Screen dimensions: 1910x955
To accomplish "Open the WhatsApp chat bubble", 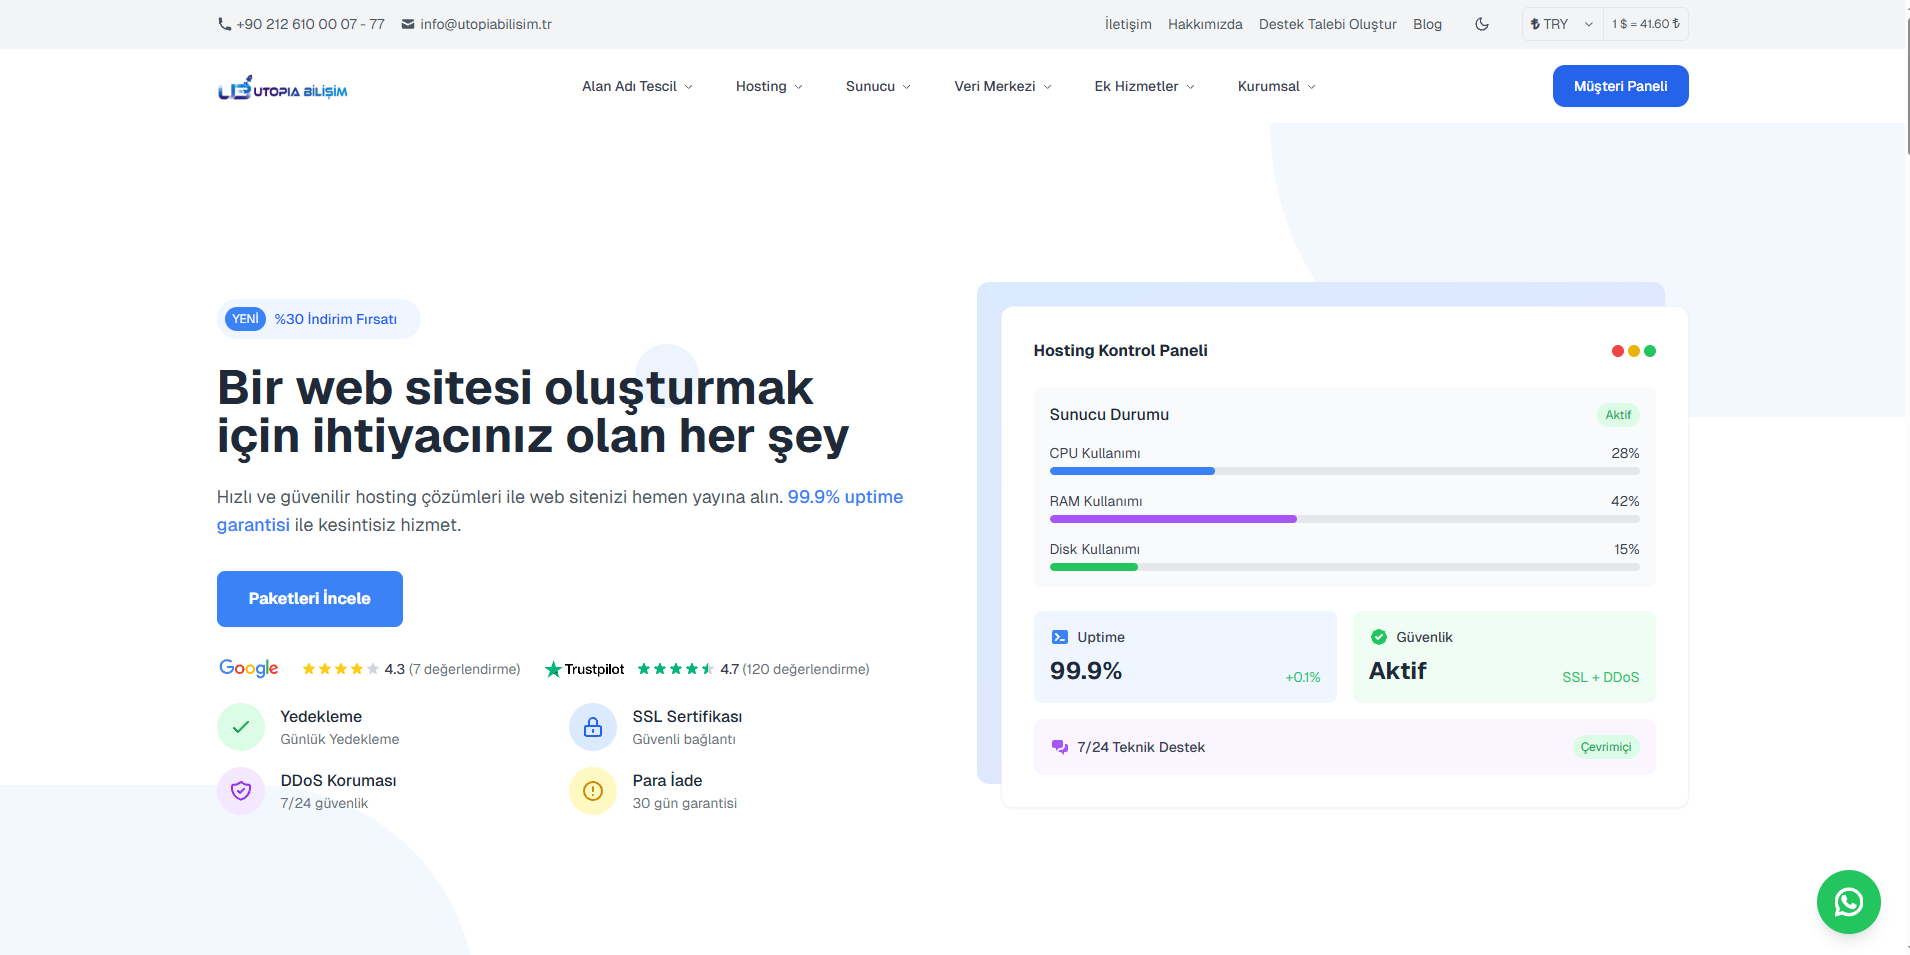I will tap(1848, 902).
